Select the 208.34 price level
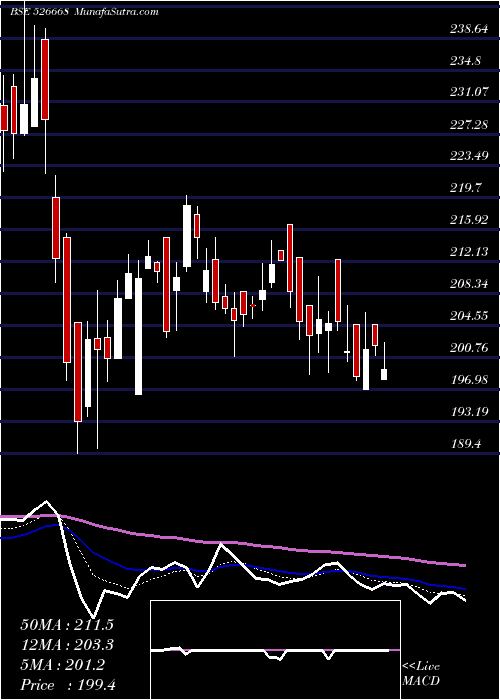 [468, 284]
